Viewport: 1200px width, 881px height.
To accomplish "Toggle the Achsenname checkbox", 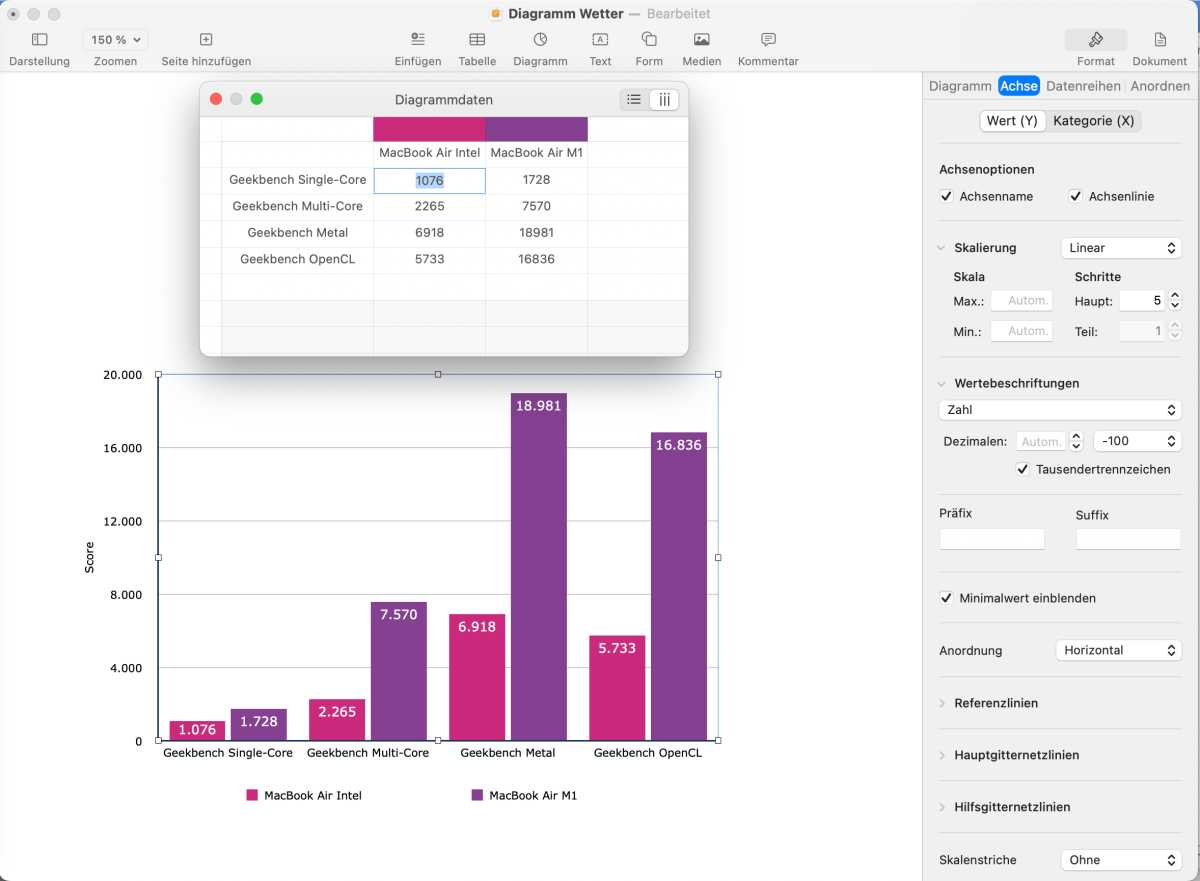I will (x=946, y=196).
